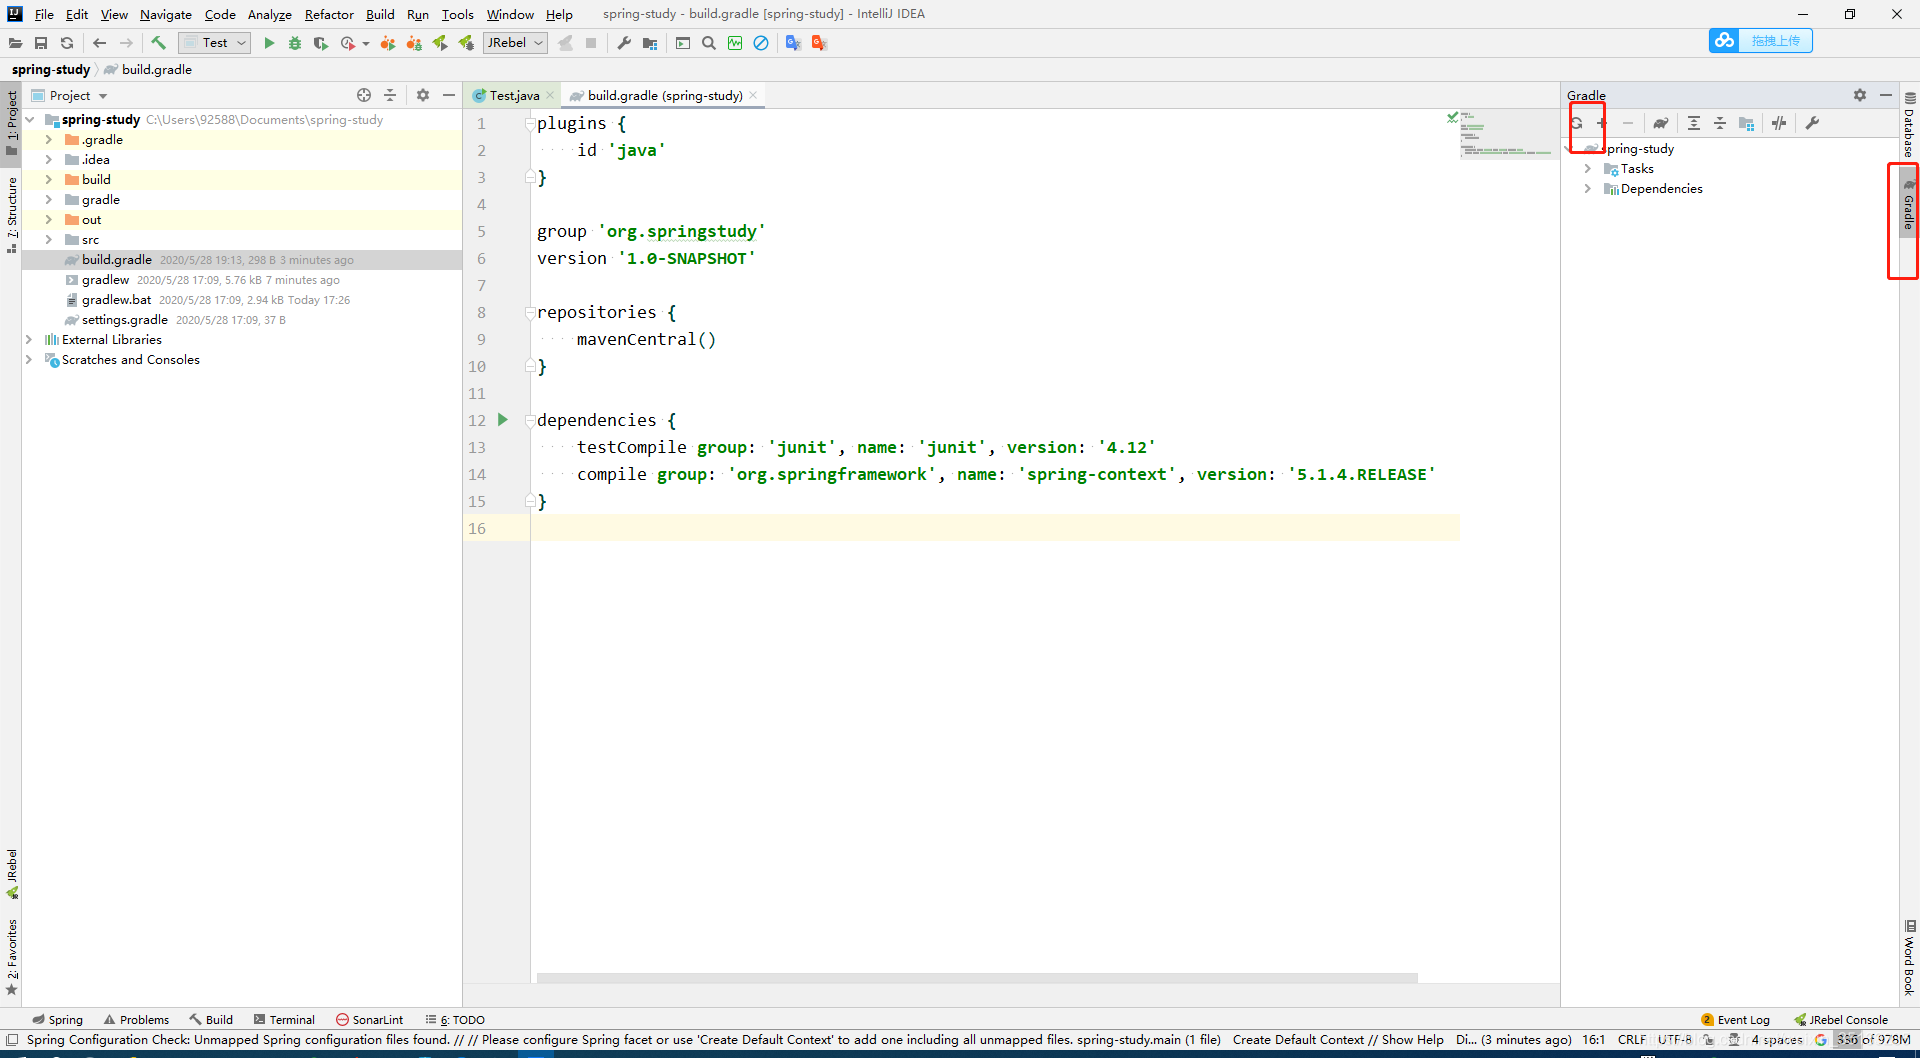Locate current file in Project tree
Screen dimensions: 1920x1058
[x=364, y=95]
